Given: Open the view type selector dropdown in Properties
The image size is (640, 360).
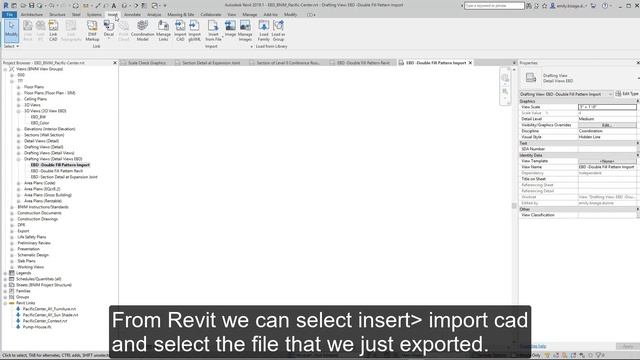Looking at the screenshot, I should 610,94.
